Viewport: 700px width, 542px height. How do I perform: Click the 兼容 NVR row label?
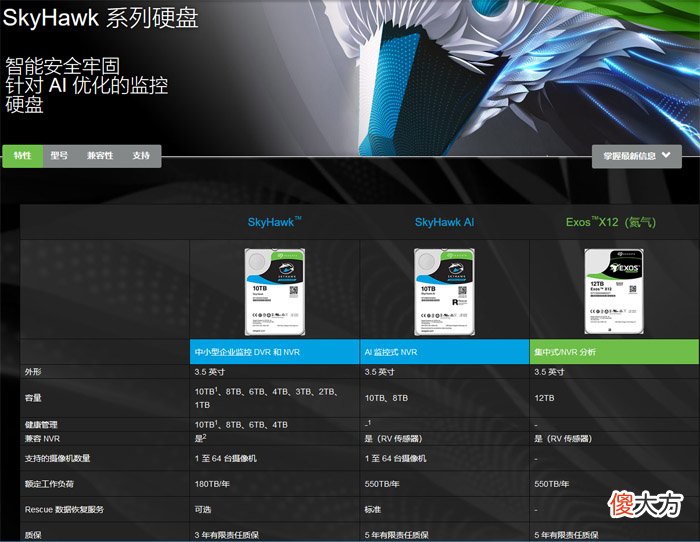pos(42,438)
